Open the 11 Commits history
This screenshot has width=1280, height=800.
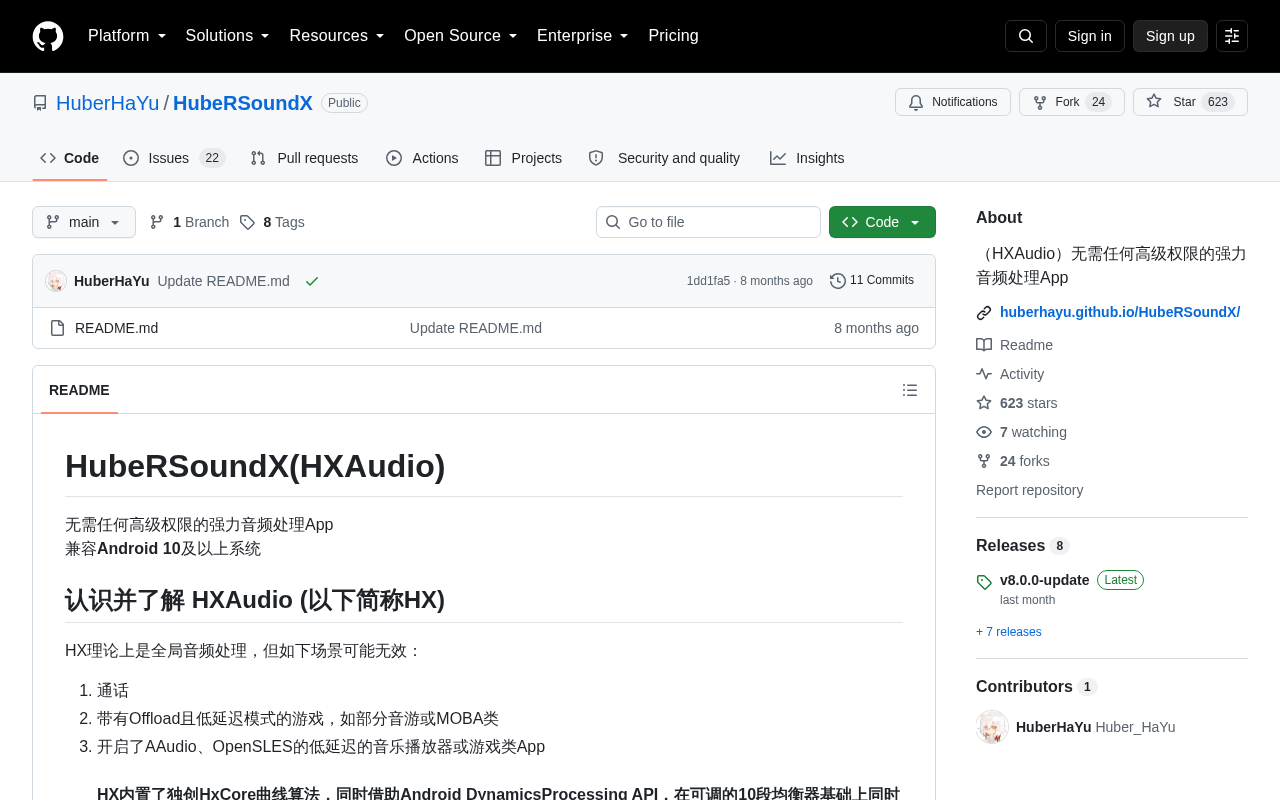pos(872,281)
